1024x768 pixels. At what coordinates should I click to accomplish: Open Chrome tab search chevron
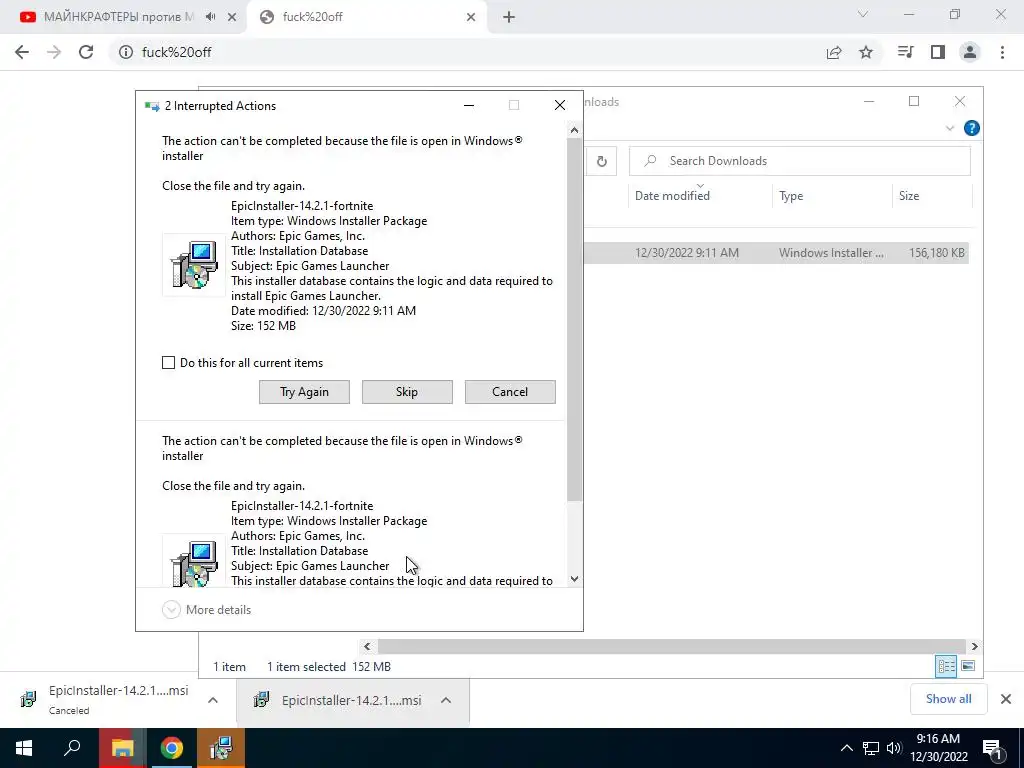pos(863,14)
